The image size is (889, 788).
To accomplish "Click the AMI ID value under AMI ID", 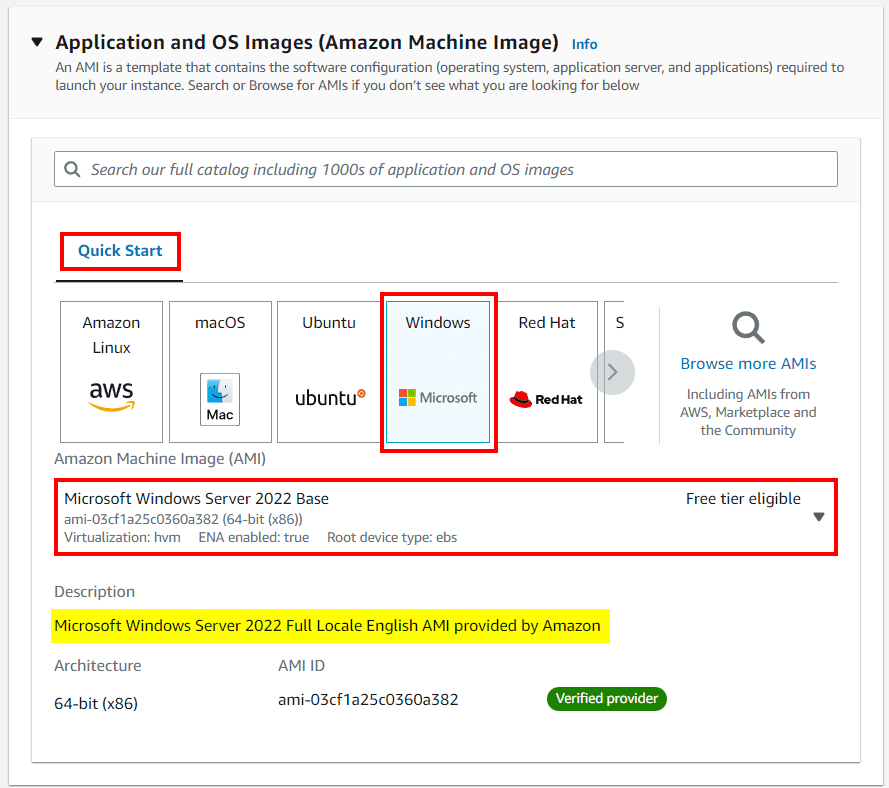I will (x=367, y=700).
